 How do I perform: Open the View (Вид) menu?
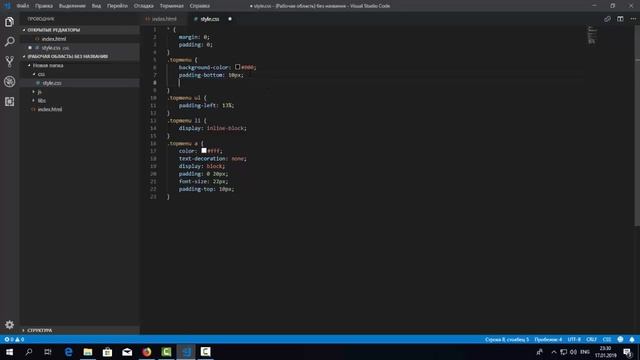point(96,6)
